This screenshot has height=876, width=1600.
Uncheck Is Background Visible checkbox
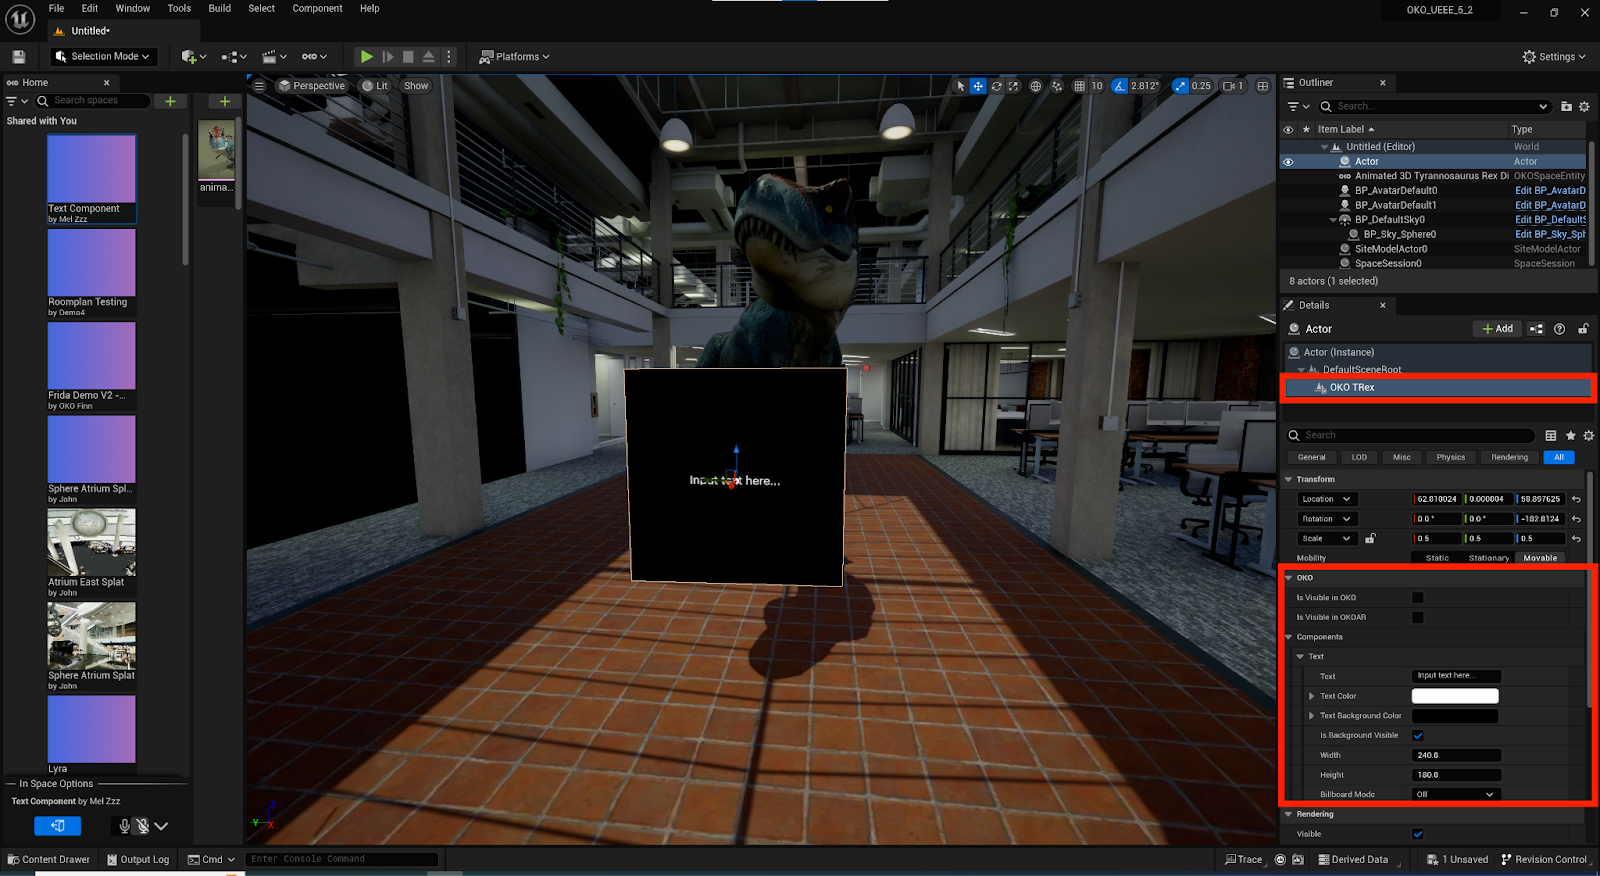1417,736
